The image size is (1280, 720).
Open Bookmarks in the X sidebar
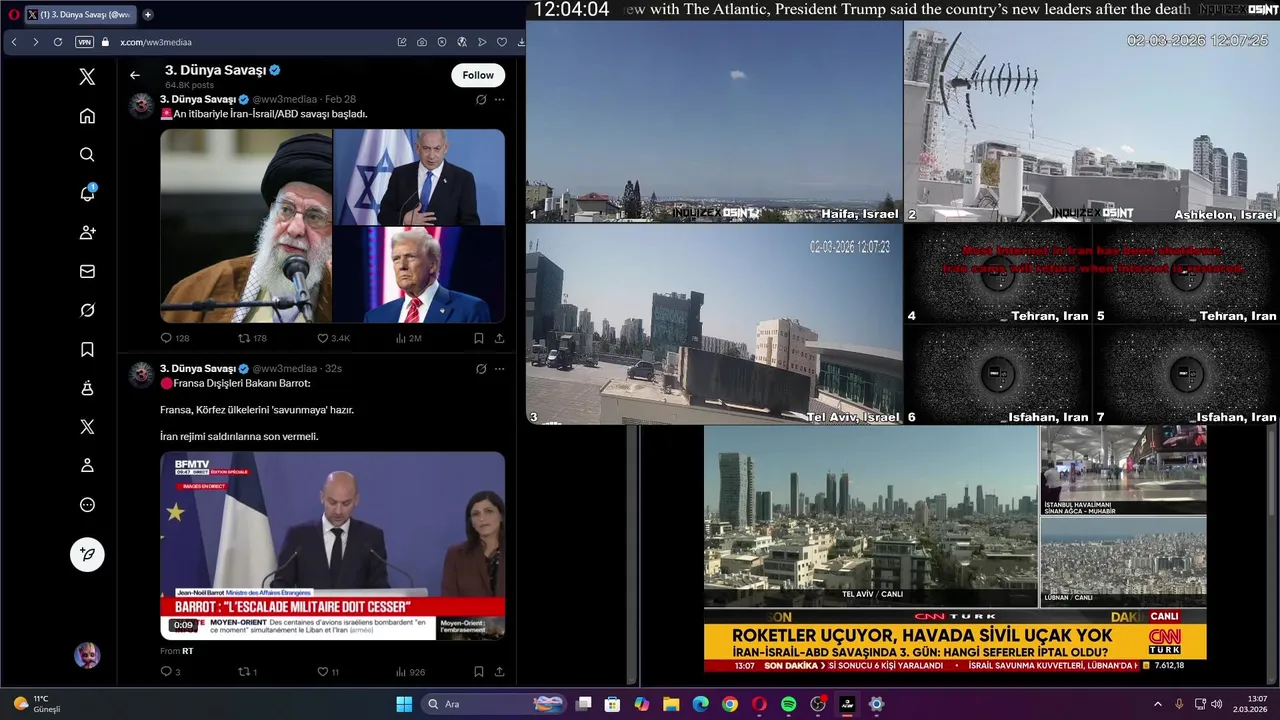pyautogui.click(x=87, y=349)
